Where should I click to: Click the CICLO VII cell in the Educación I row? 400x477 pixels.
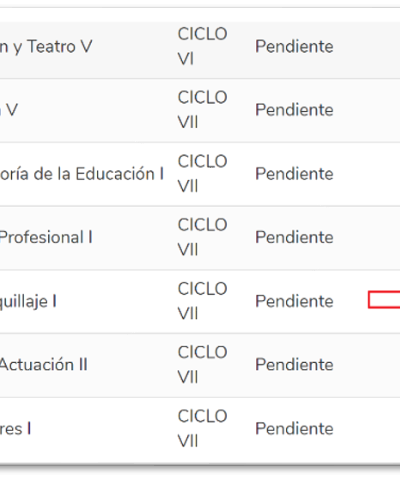pyautogui.click(x=202, y=174)
